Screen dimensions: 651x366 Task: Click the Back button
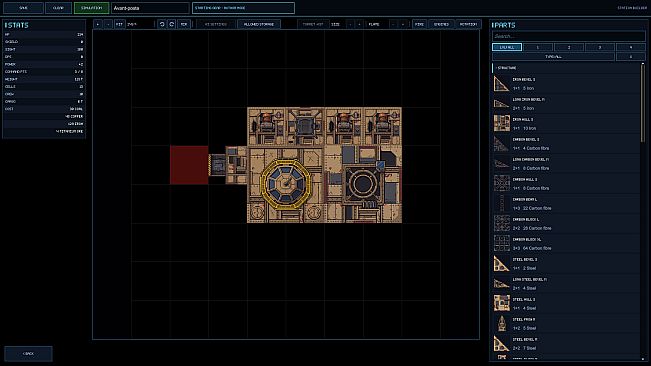tap(28, 354)
